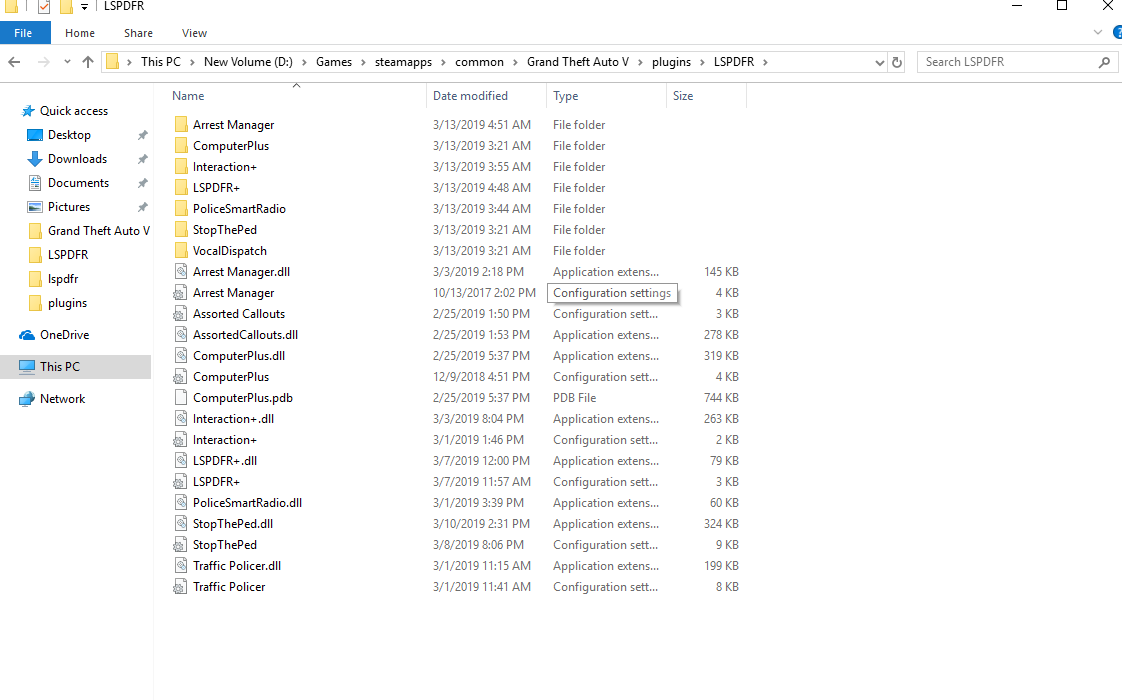This screenshot has width=1122, height=700.
Task: Open the ComputerPlus folder icon
Action: [x=181, y=145]
